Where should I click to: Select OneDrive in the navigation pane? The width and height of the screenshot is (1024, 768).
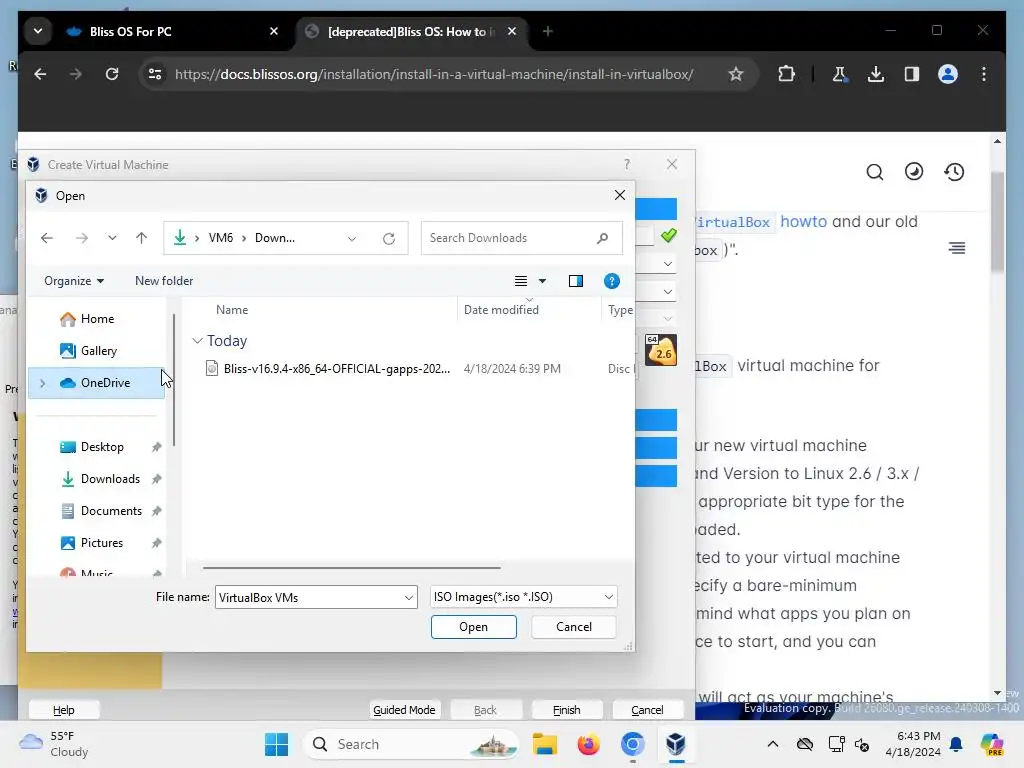(97, 383)
